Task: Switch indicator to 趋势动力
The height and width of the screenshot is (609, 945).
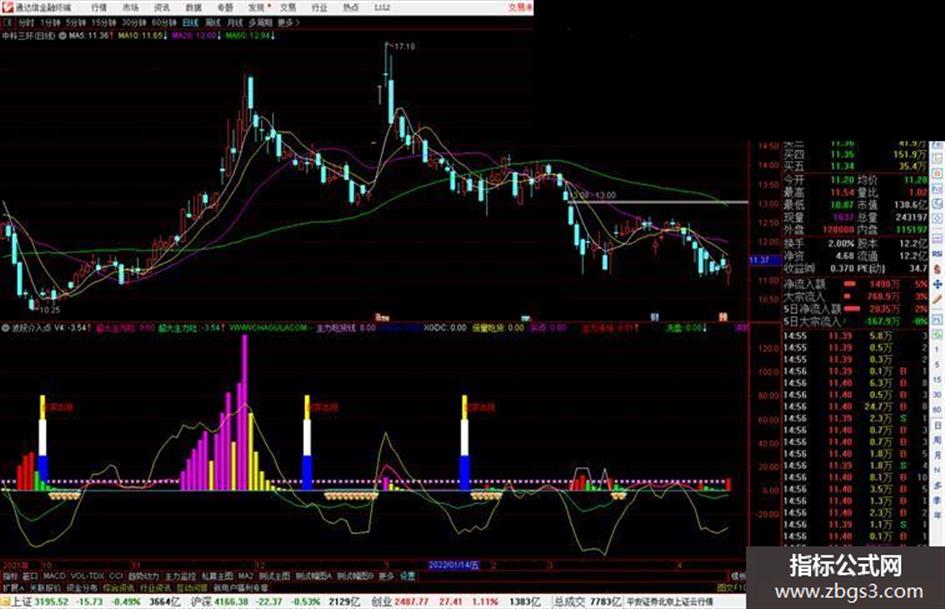Action: pyautogui.click(x=143, y=576)
